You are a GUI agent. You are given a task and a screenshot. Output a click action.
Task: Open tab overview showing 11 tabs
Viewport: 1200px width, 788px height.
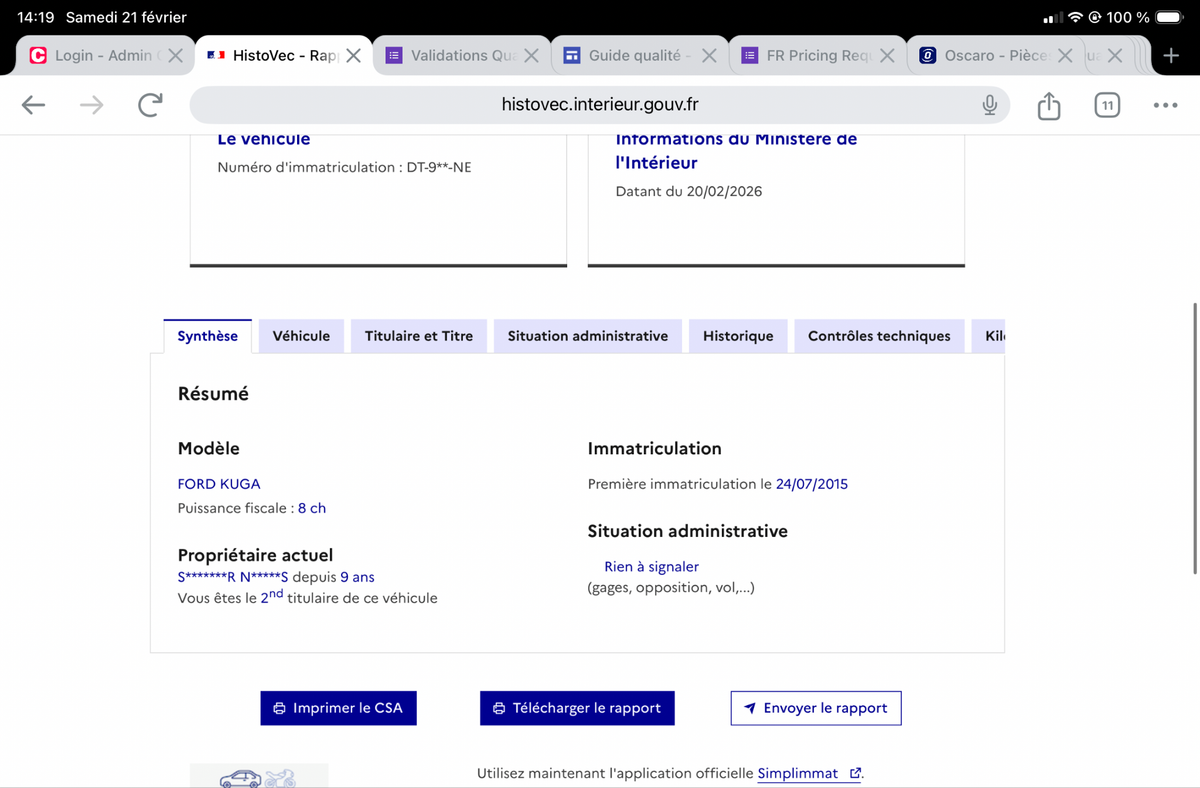[x=1106, y=105]
